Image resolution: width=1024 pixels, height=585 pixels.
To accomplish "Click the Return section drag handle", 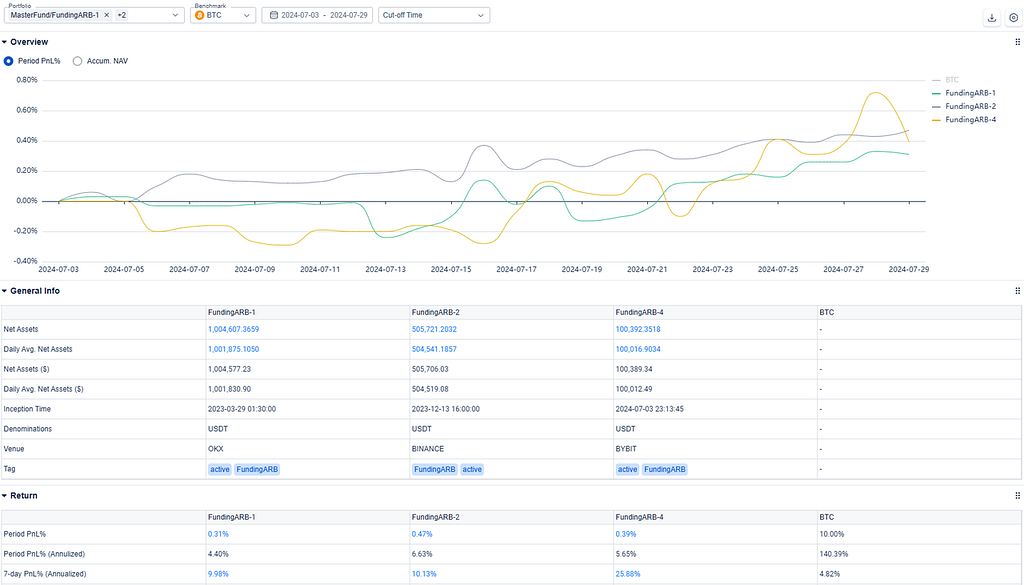I will click(x=1017, y=496).
